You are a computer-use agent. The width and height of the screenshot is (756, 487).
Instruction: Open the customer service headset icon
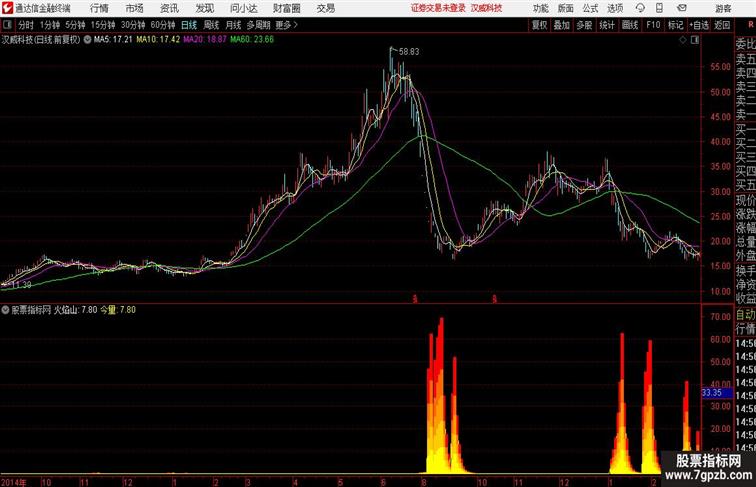point(640,8)
